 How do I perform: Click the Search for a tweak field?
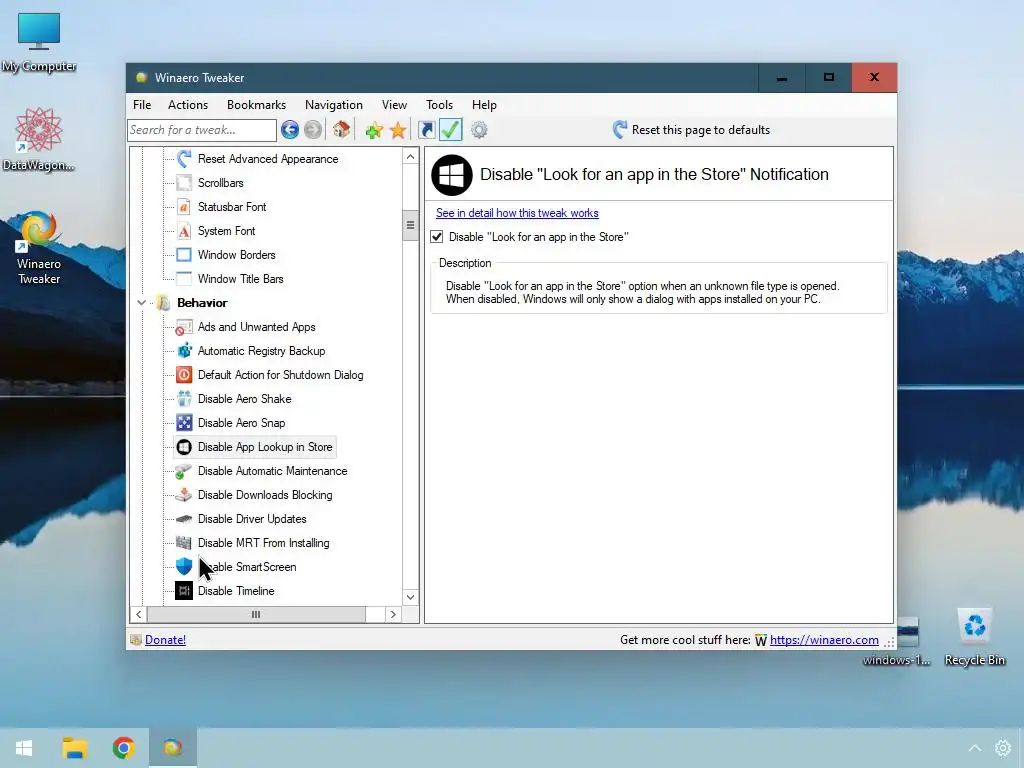point(202,130)
